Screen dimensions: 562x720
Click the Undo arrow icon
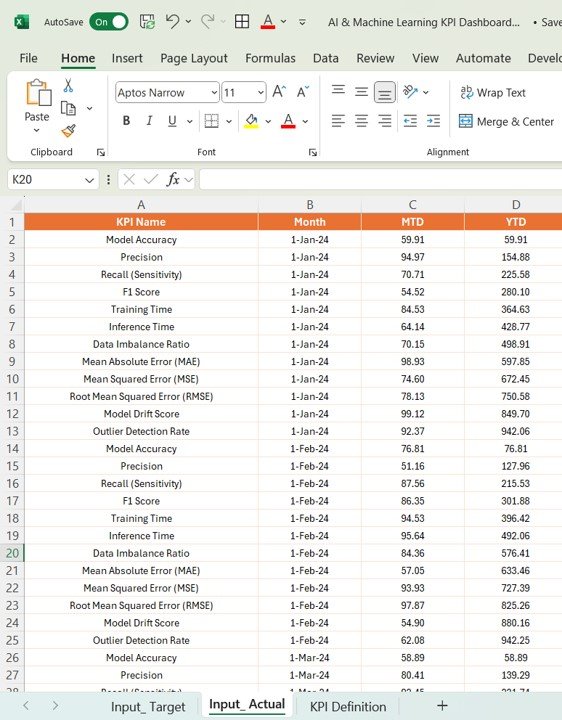173,21
